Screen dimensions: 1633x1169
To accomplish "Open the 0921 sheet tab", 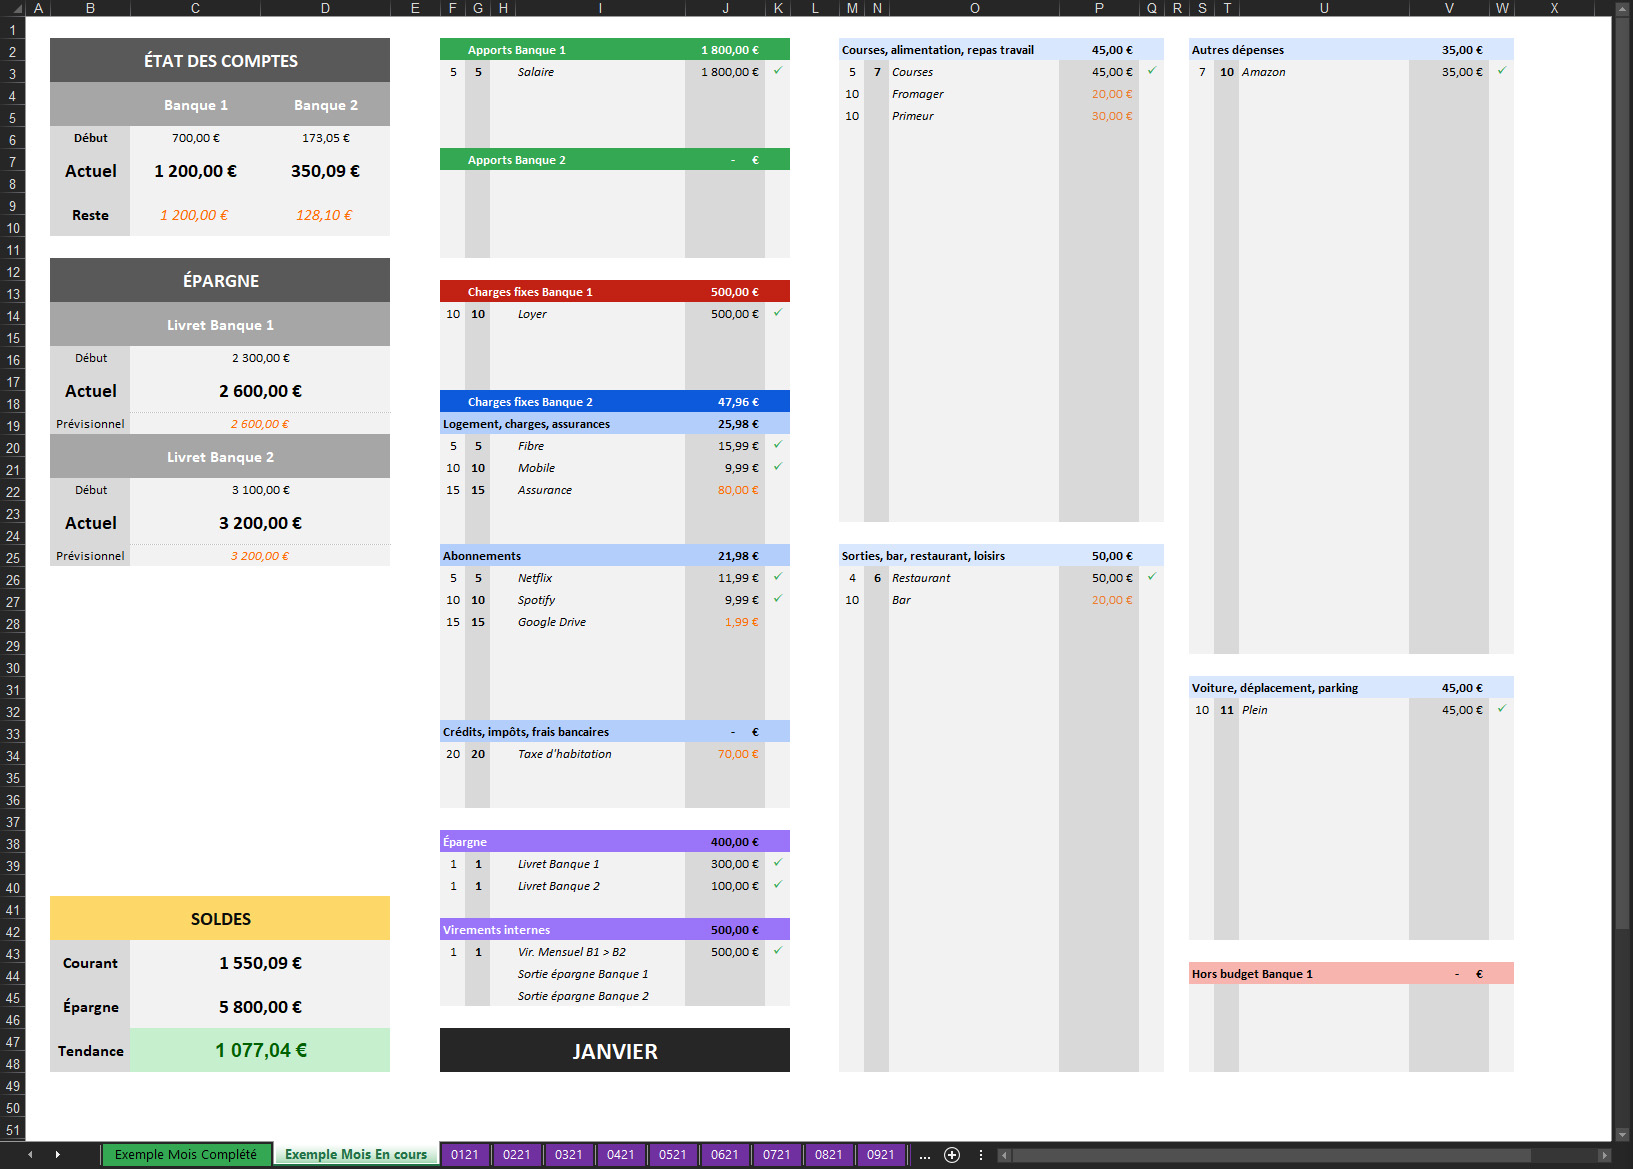I will coord(881,1155).
